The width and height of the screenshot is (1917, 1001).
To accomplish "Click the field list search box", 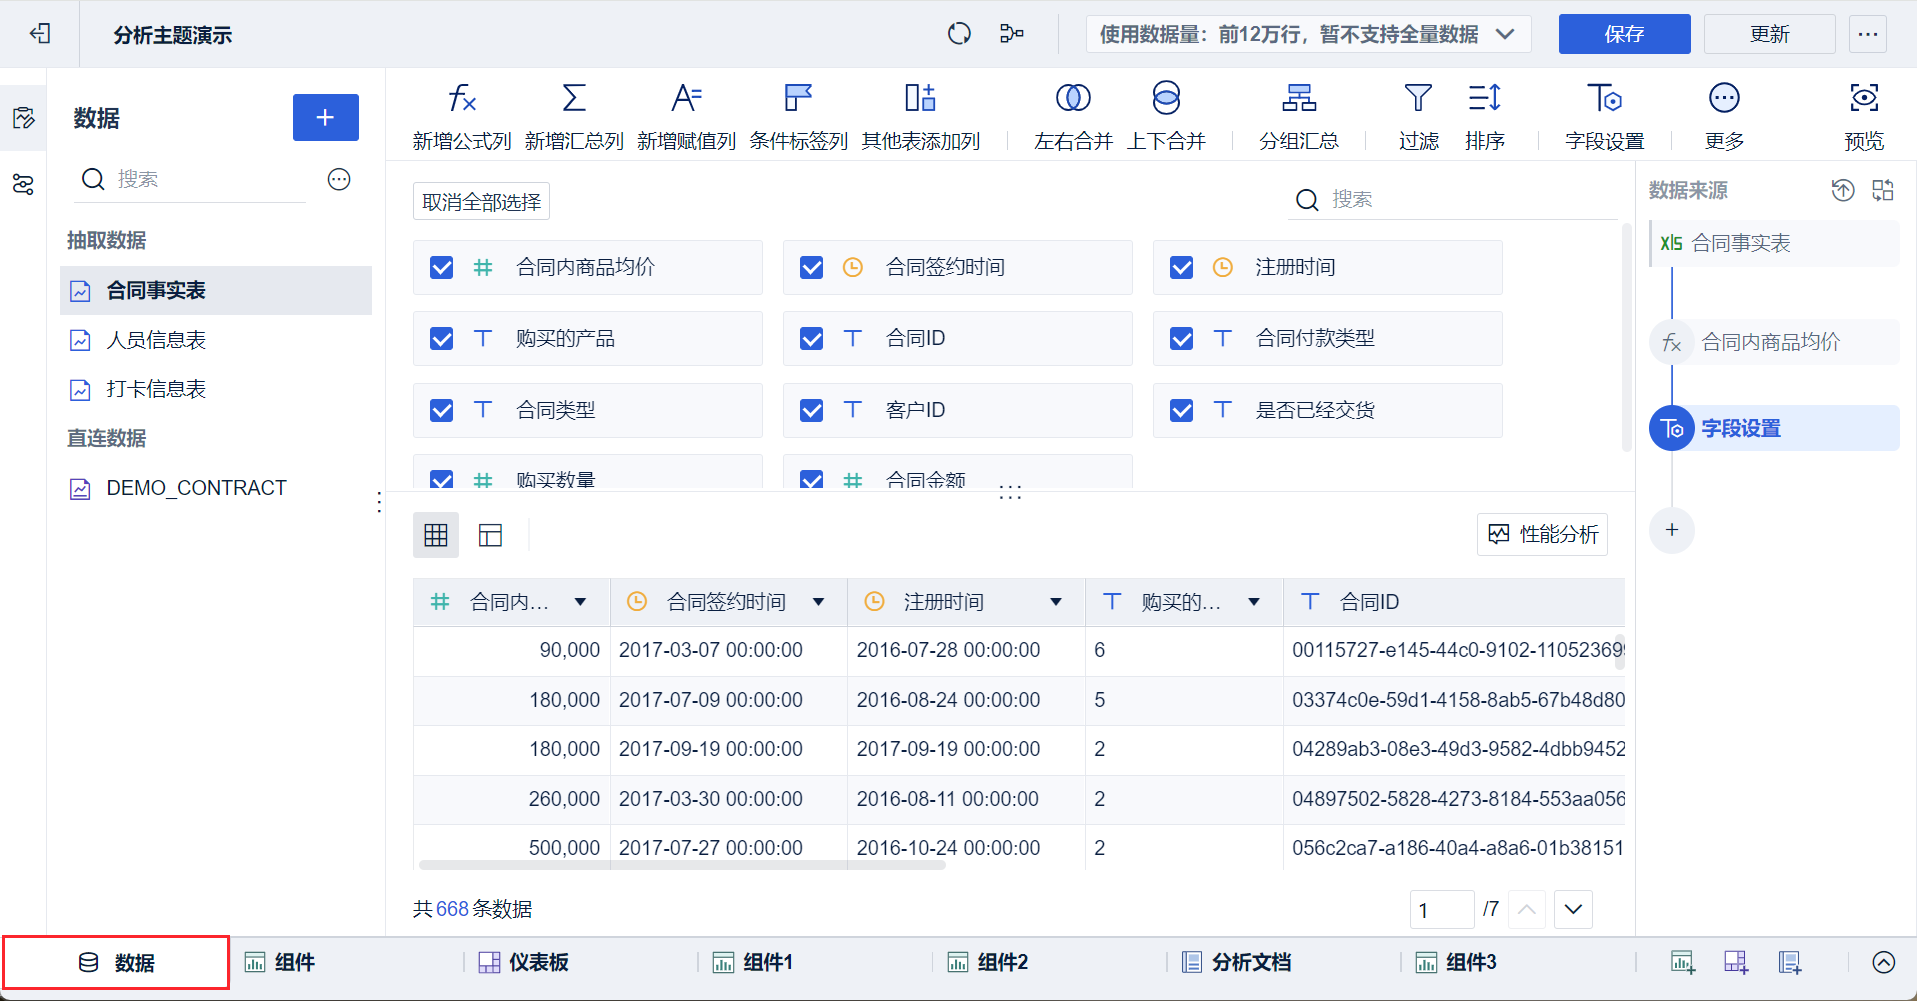I will point(1452,200).
